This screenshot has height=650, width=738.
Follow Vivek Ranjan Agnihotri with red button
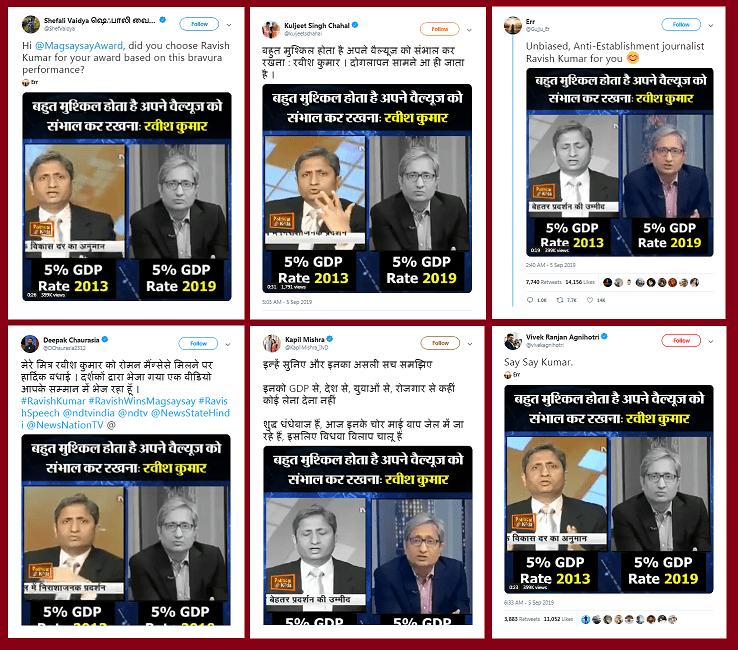click(681, 340)
